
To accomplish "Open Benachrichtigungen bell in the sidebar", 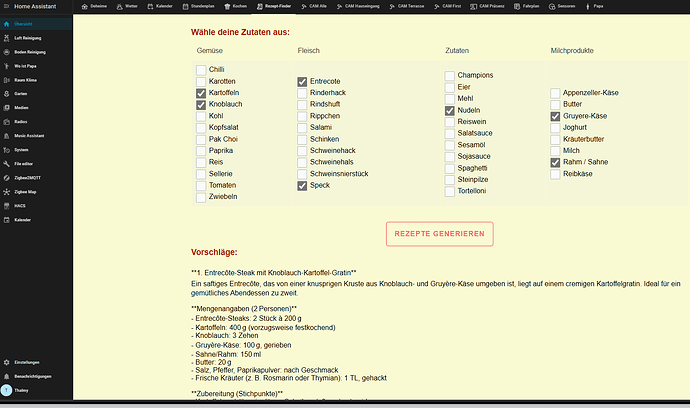I will (x=6, y=377).
